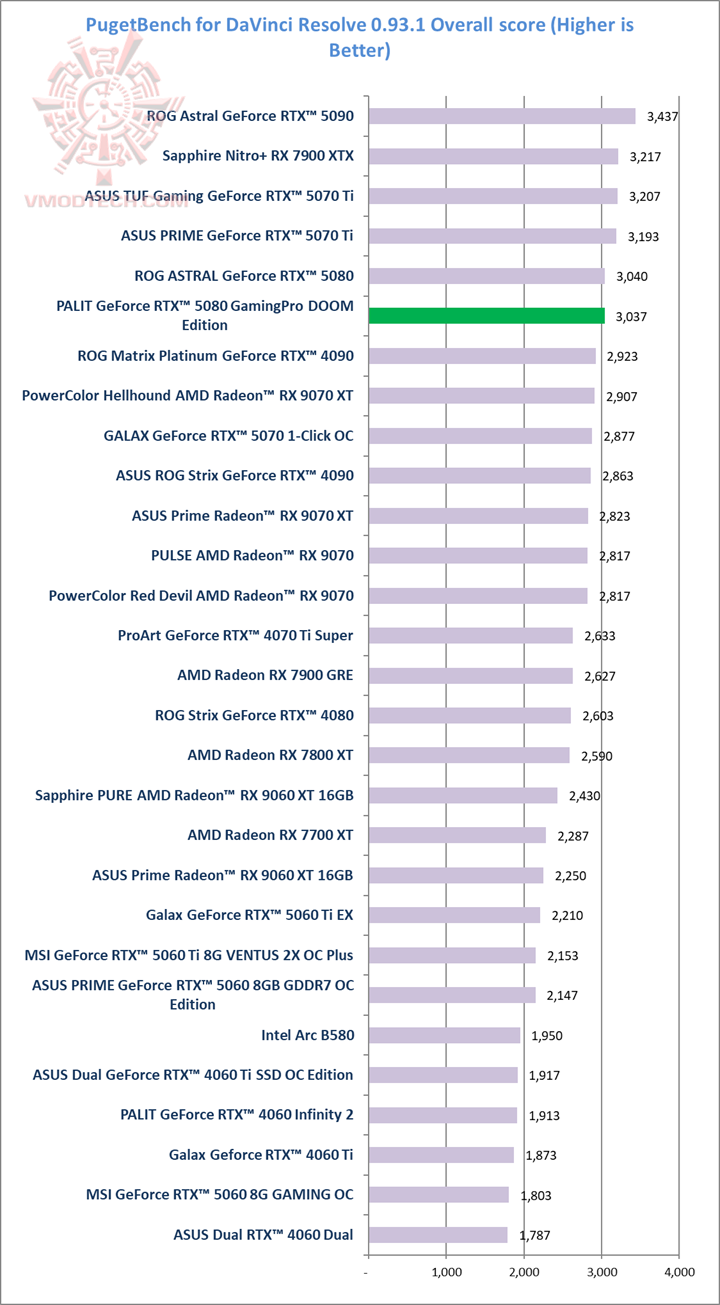Click the 3,037 score value
Screen dimensions: 720x1305
pyautogui.click(x=632, y=316)
